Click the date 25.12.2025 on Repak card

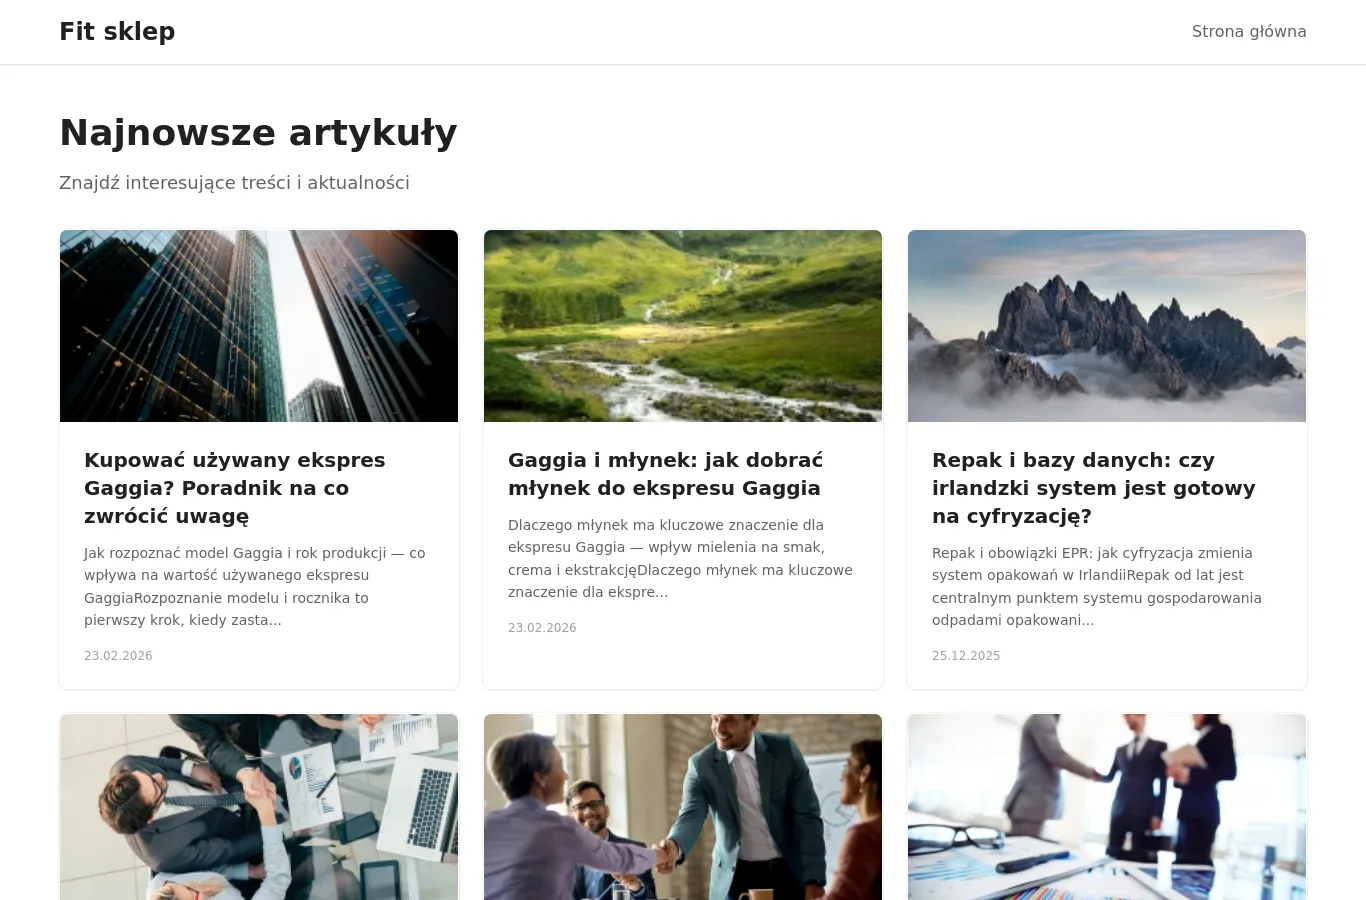pyautogui.click(x=966, y=656)
